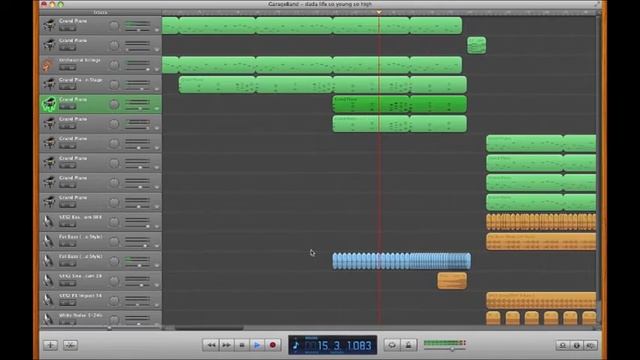Adjust pan knob on Grand Piano on Stage track

click(x=114, y=85)
